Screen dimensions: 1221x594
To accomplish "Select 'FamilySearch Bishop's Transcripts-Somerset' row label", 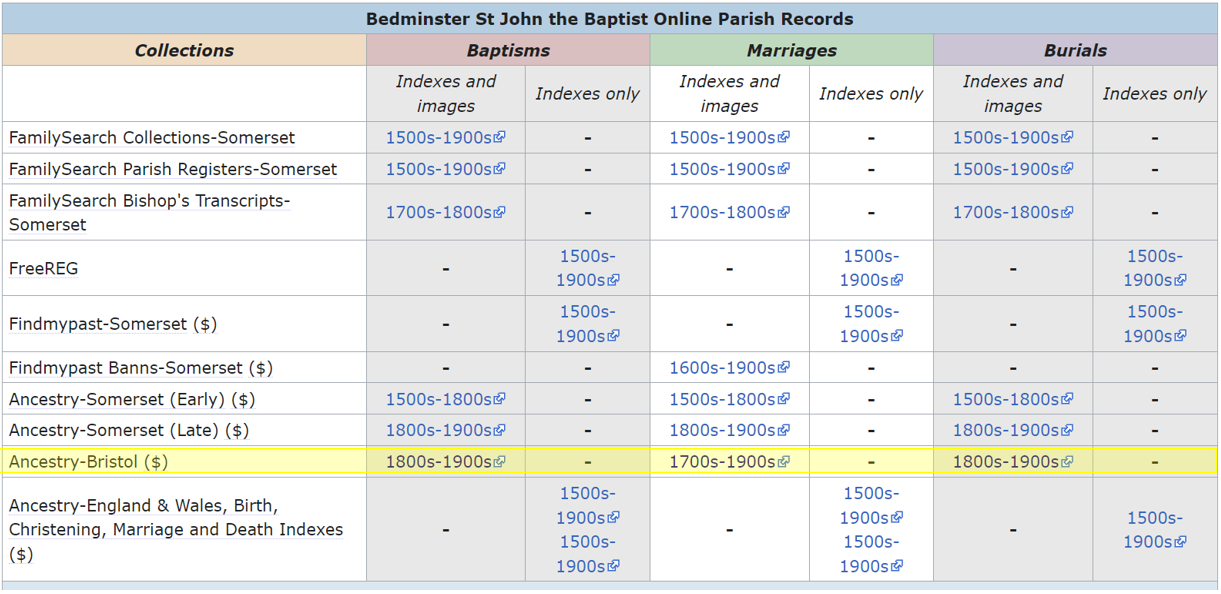I will [x=150, y=212].
